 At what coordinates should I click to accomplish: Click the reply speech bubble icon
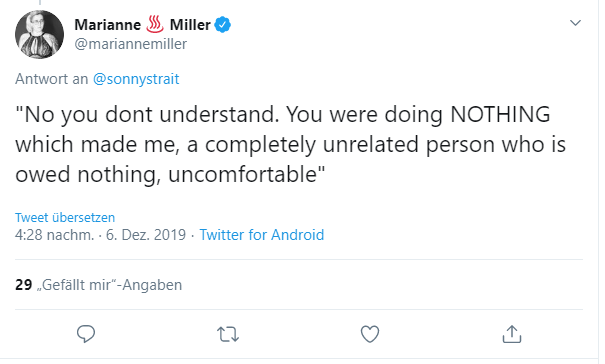coord(86,334)
